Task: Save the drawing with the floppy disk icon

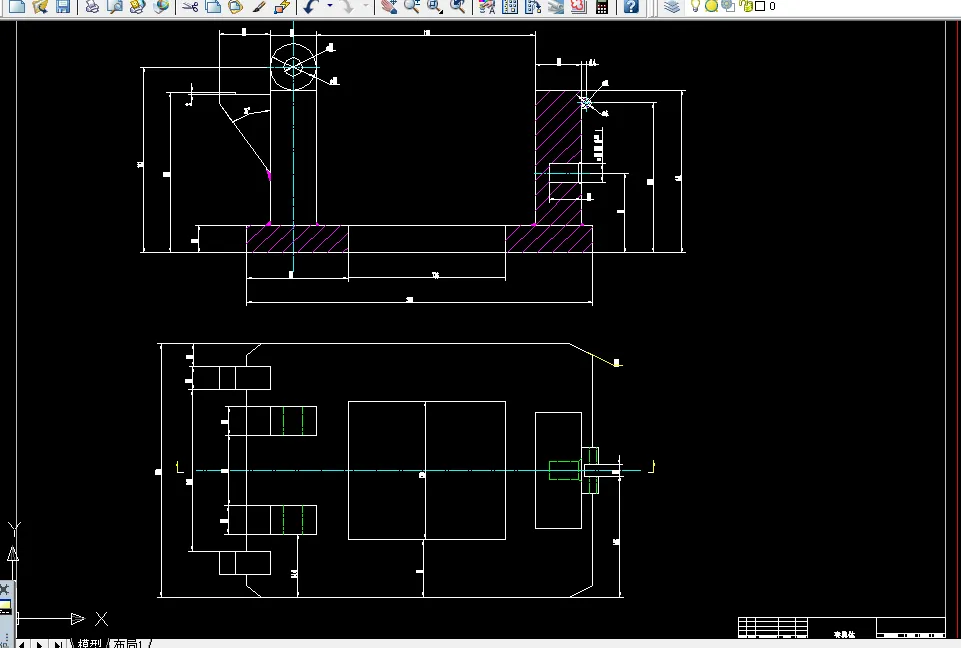Action: pos(63,7)
